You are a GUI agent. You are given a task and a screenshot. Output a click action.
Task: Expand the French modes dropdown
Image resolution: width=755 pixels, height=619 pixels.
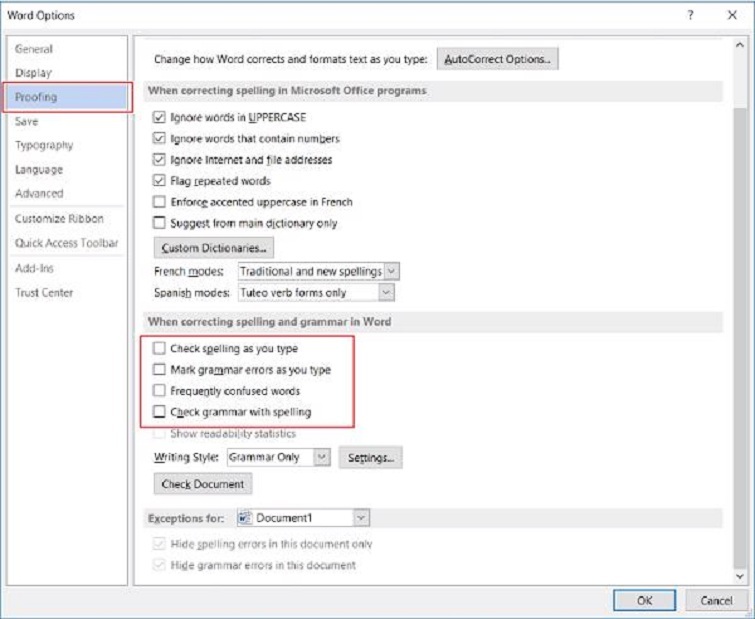click(392, 271)
